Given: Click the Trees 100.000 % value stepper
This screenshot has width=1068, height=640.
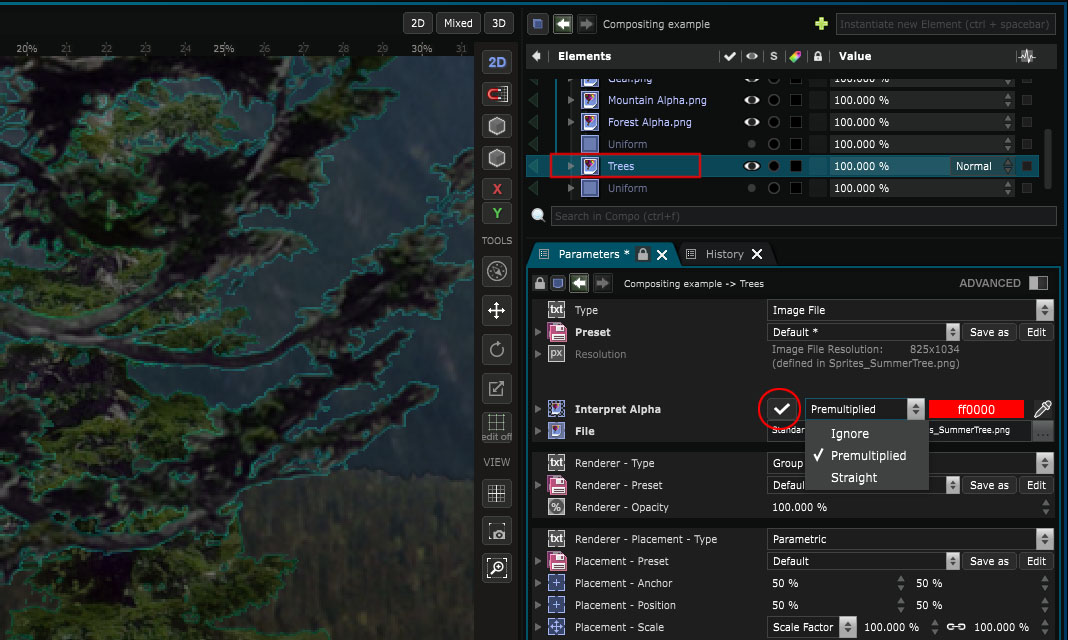Looking at the screenshot, I should coord(1009,165).
